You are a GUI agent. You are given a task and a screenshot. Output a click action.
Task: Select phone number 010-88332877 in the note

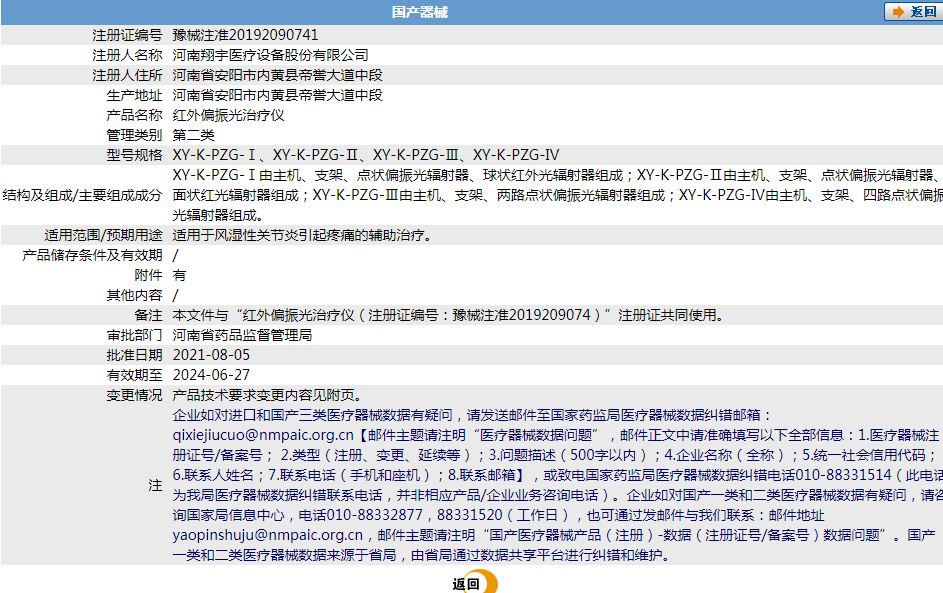point(375,515)
